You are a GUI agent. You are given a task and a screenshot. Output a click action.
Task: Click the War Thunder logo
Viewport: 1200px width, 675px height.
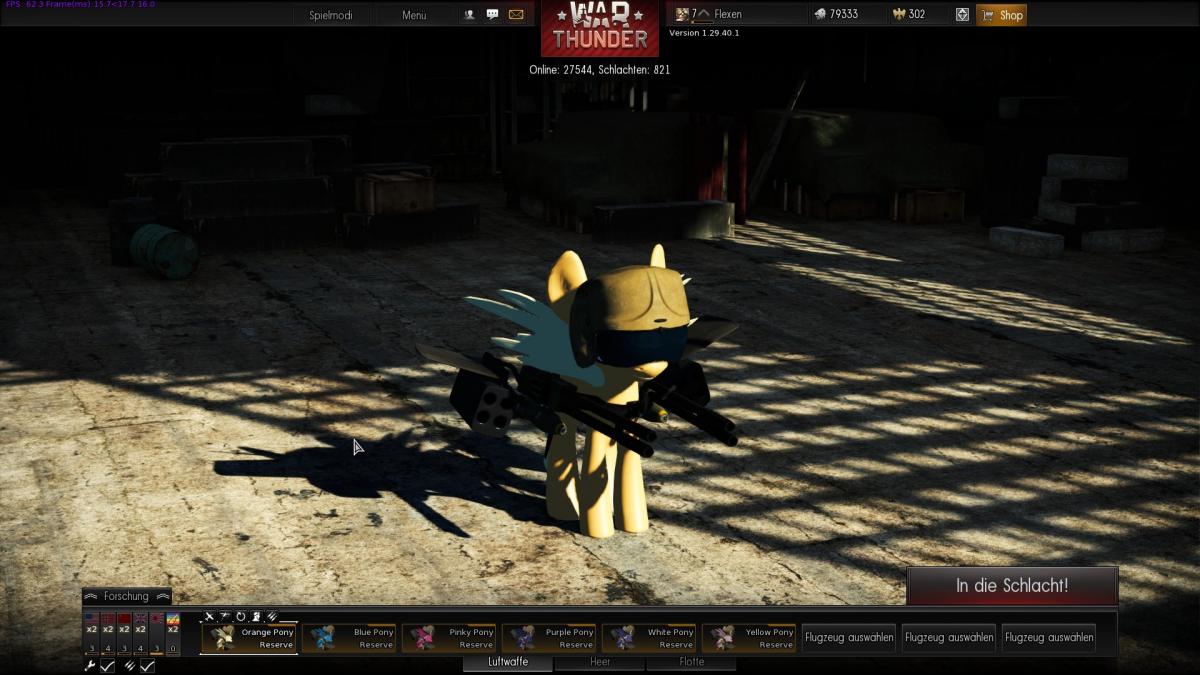click(600, 28)
